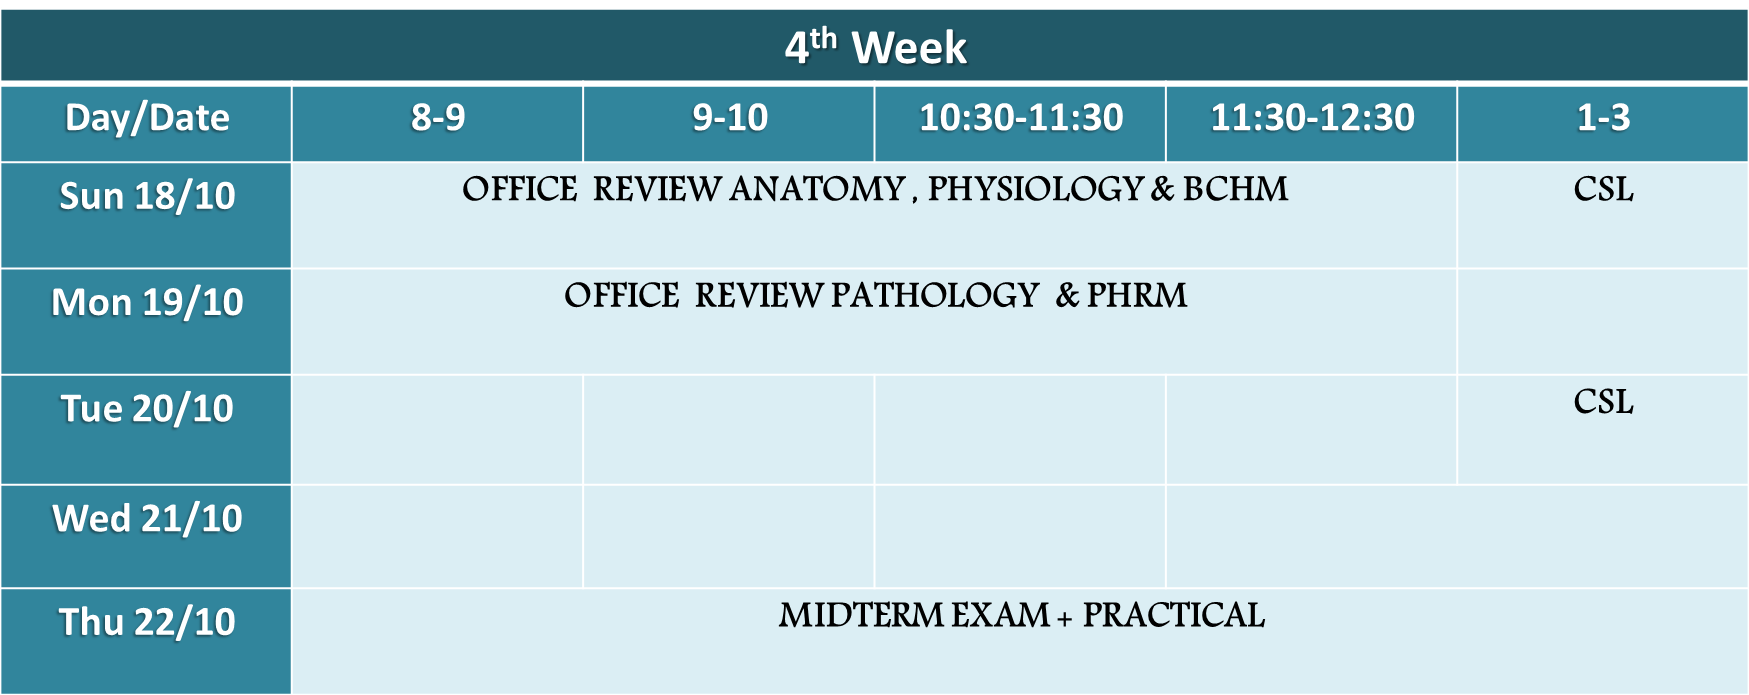Click the Day/Date header cell
The height and width of the screenshot is (695, 1749).
146,123
